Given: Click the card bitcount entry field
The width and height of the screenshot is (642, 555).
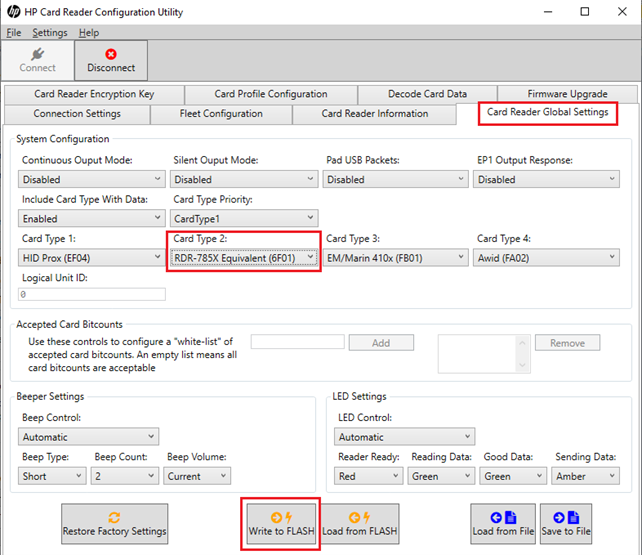Looking at the screenshot, I should (x=298, y=342).
